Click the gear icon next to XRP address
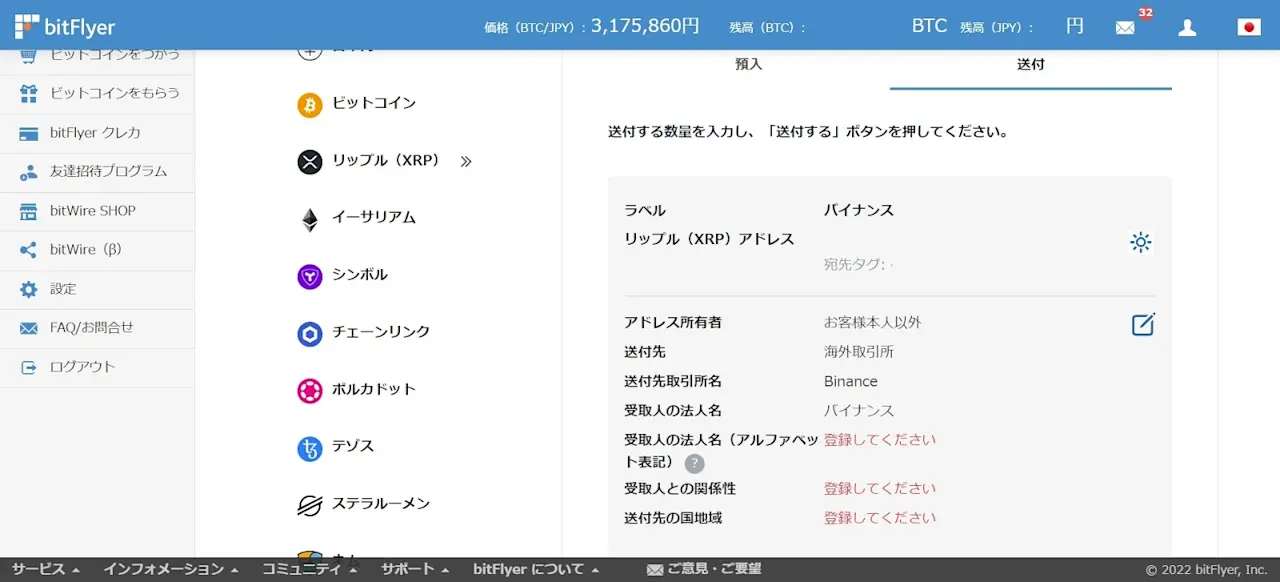The height and width of the screenshot is (582, 1280). pyautogui.click(x=1140, y=242)
